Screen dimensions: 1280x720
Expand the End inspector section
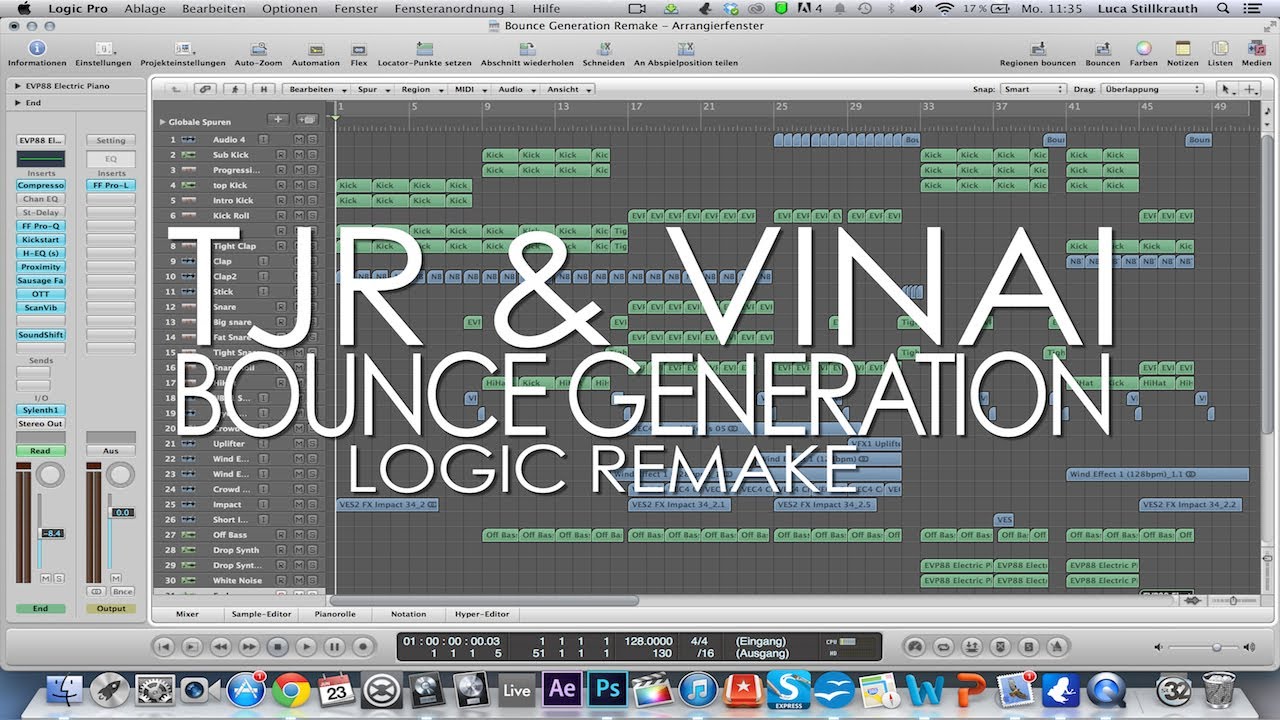click(18, 102)
